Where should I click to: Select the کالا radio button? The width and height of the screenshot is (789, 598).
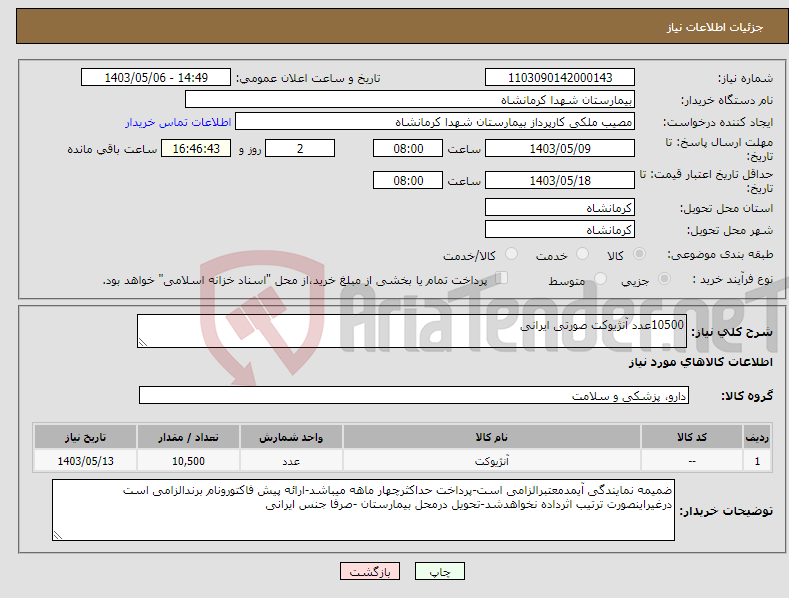pos(639,254)
